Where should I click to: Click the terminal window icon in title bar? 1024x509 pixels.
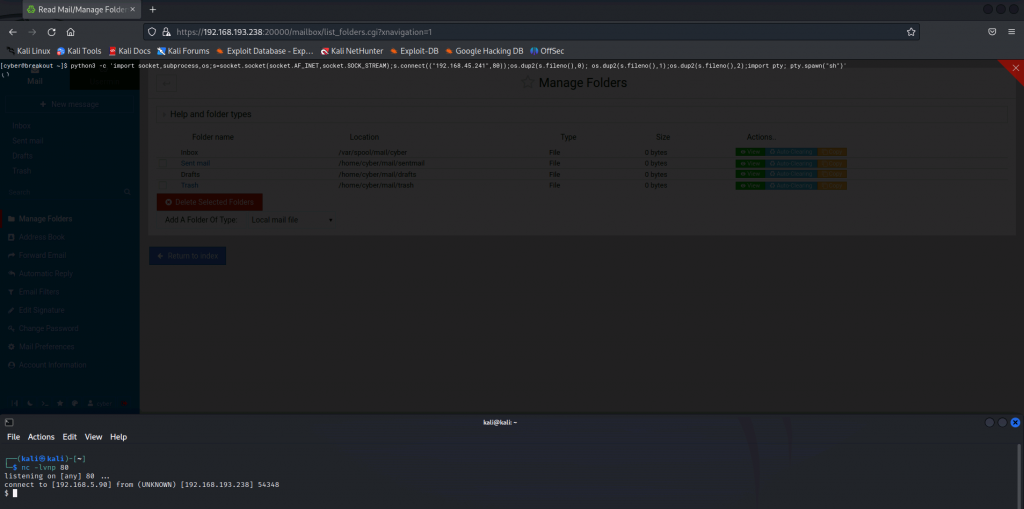click(8, 423)
